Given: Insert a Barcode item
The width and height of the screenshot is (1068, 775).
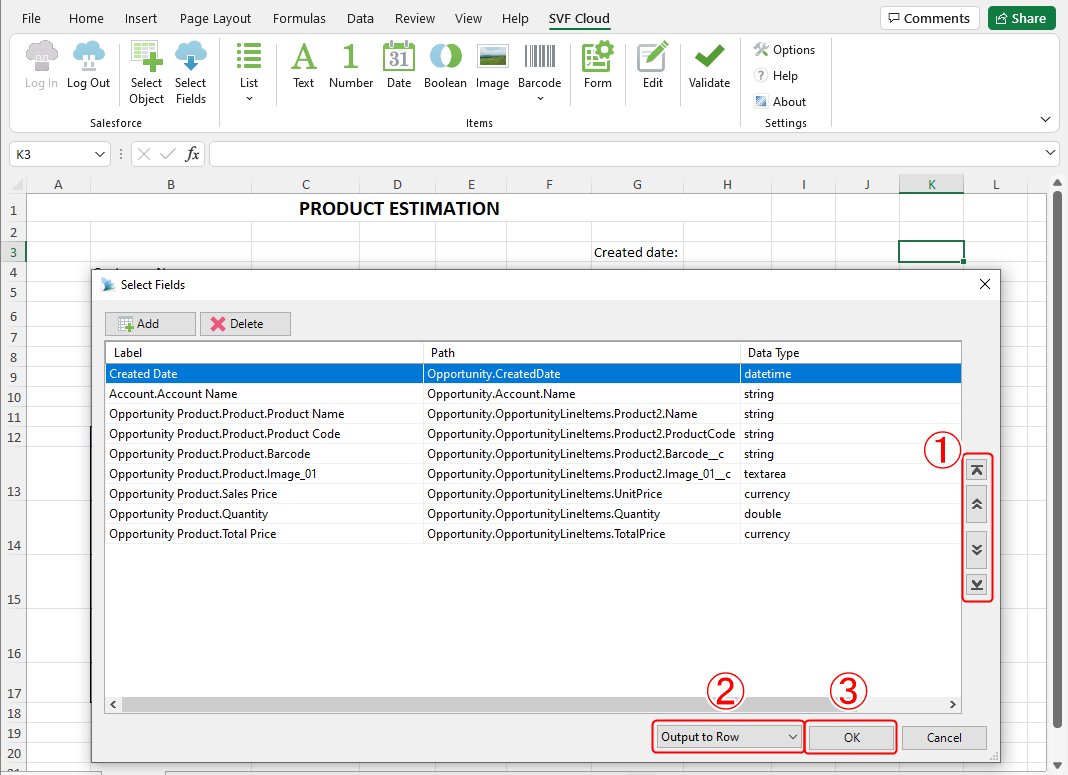Looking at the screenshot, I should pos(539,73).
